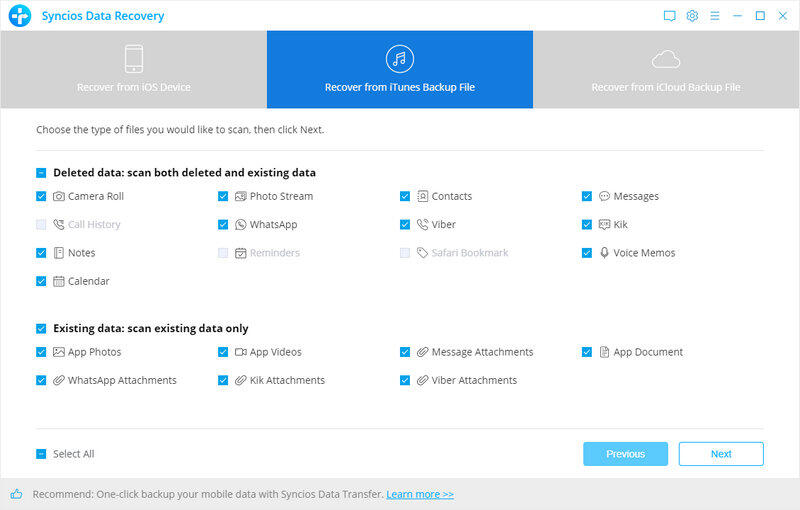Click the Syncios blue plus logo
The width and height of the screenshot is (800, 510).
(x=20, y=16)
